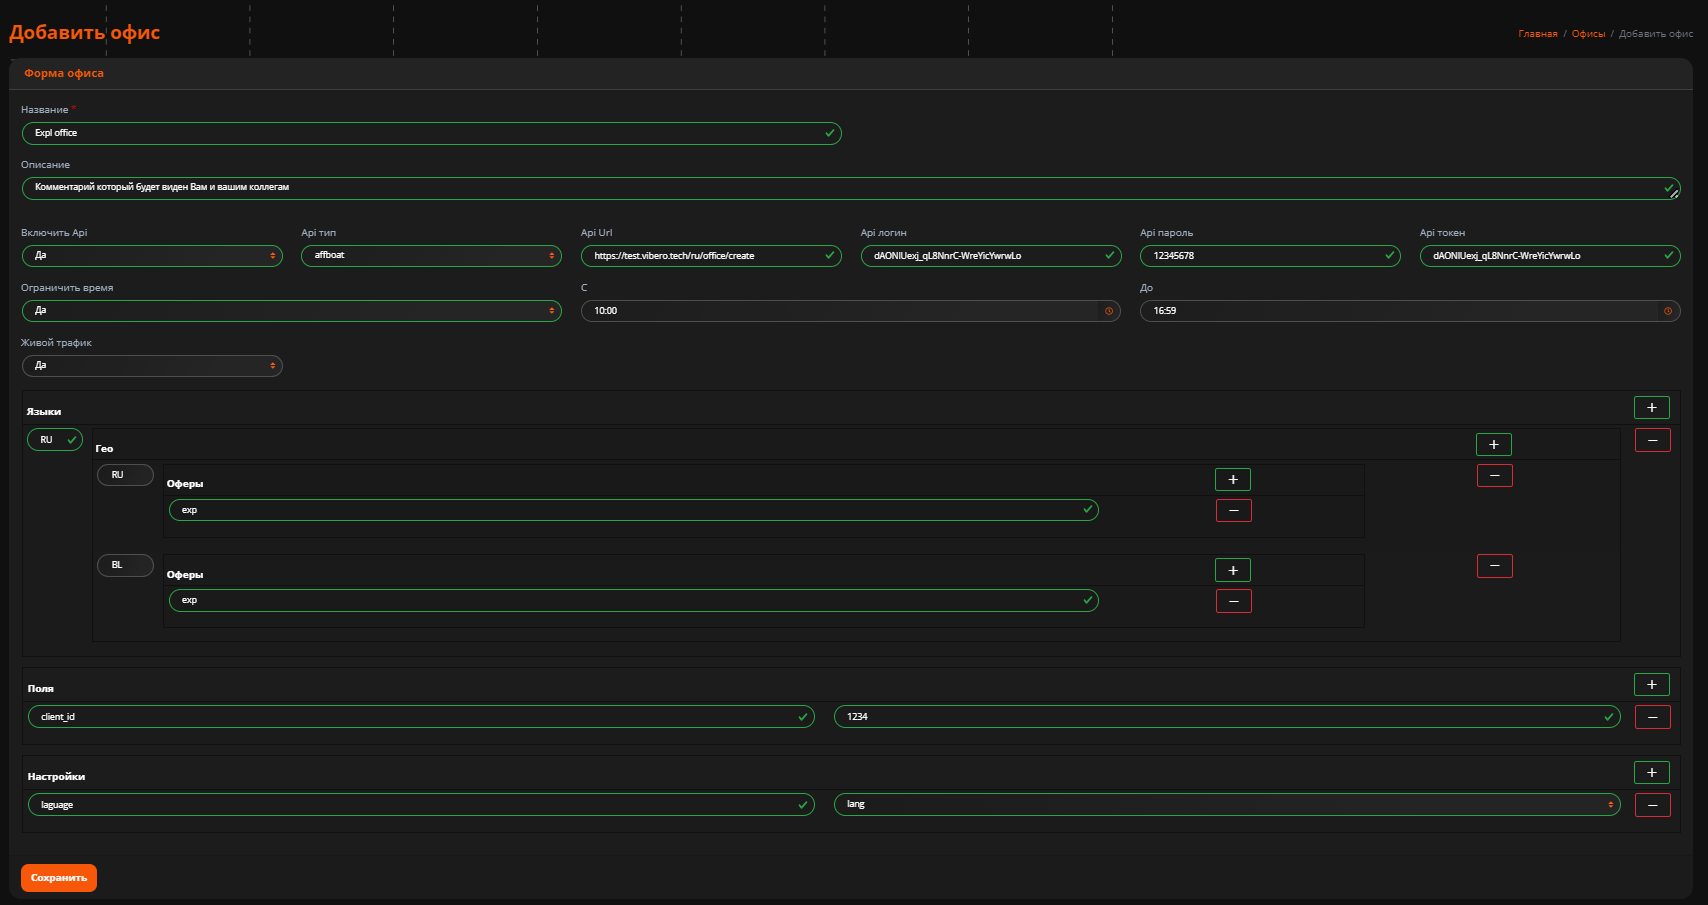Add an offer under RU geo

1233,480
